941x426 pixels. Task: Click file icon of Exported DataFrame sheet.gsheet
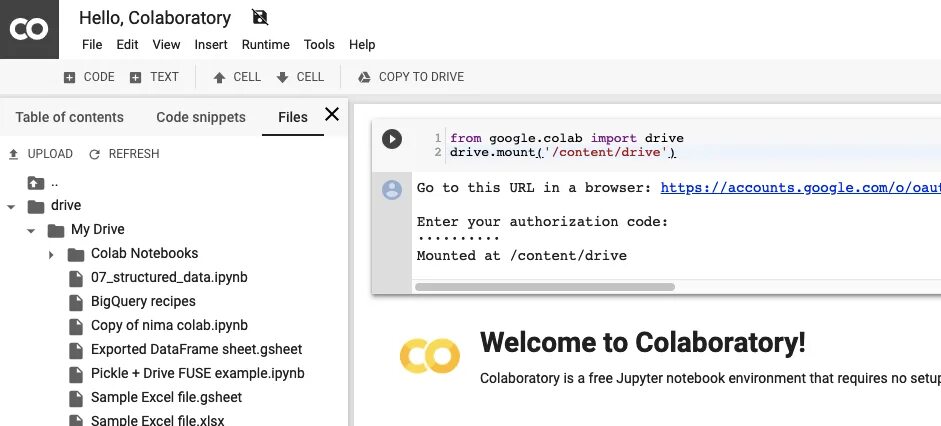(76, 350)
